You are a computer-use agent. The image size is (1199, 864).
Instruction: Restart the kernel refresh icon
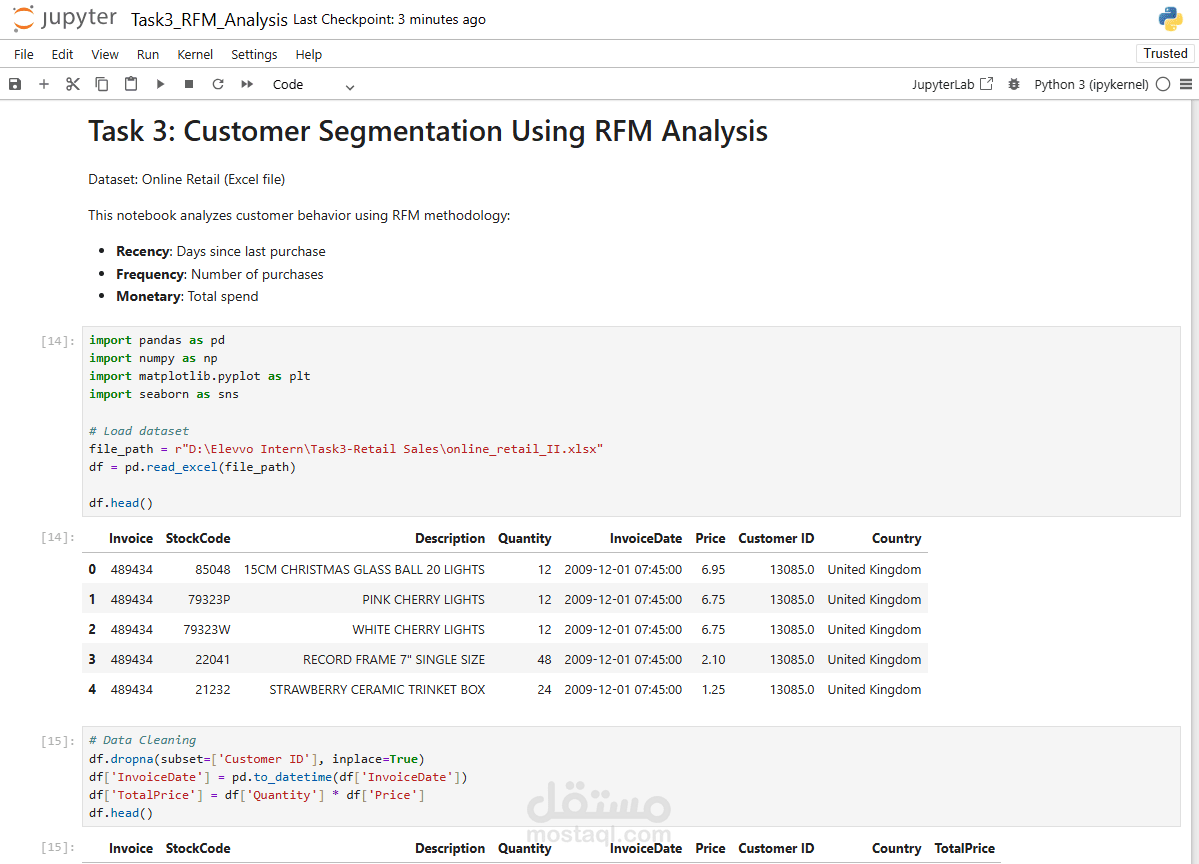point(217,85)
